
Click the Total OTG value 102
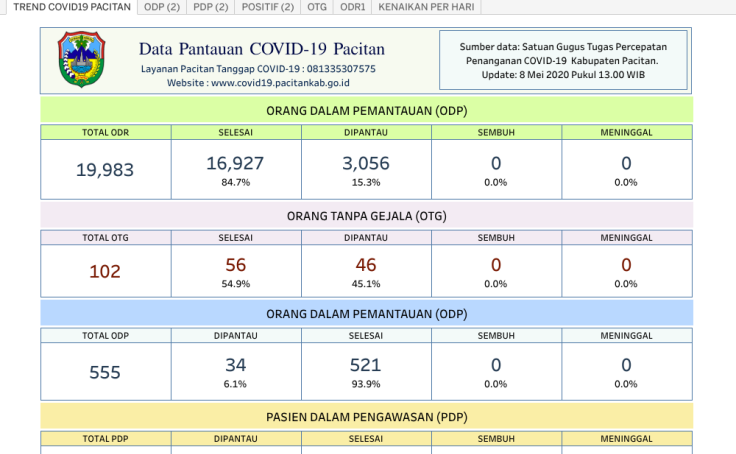click(x=105, y=271)
